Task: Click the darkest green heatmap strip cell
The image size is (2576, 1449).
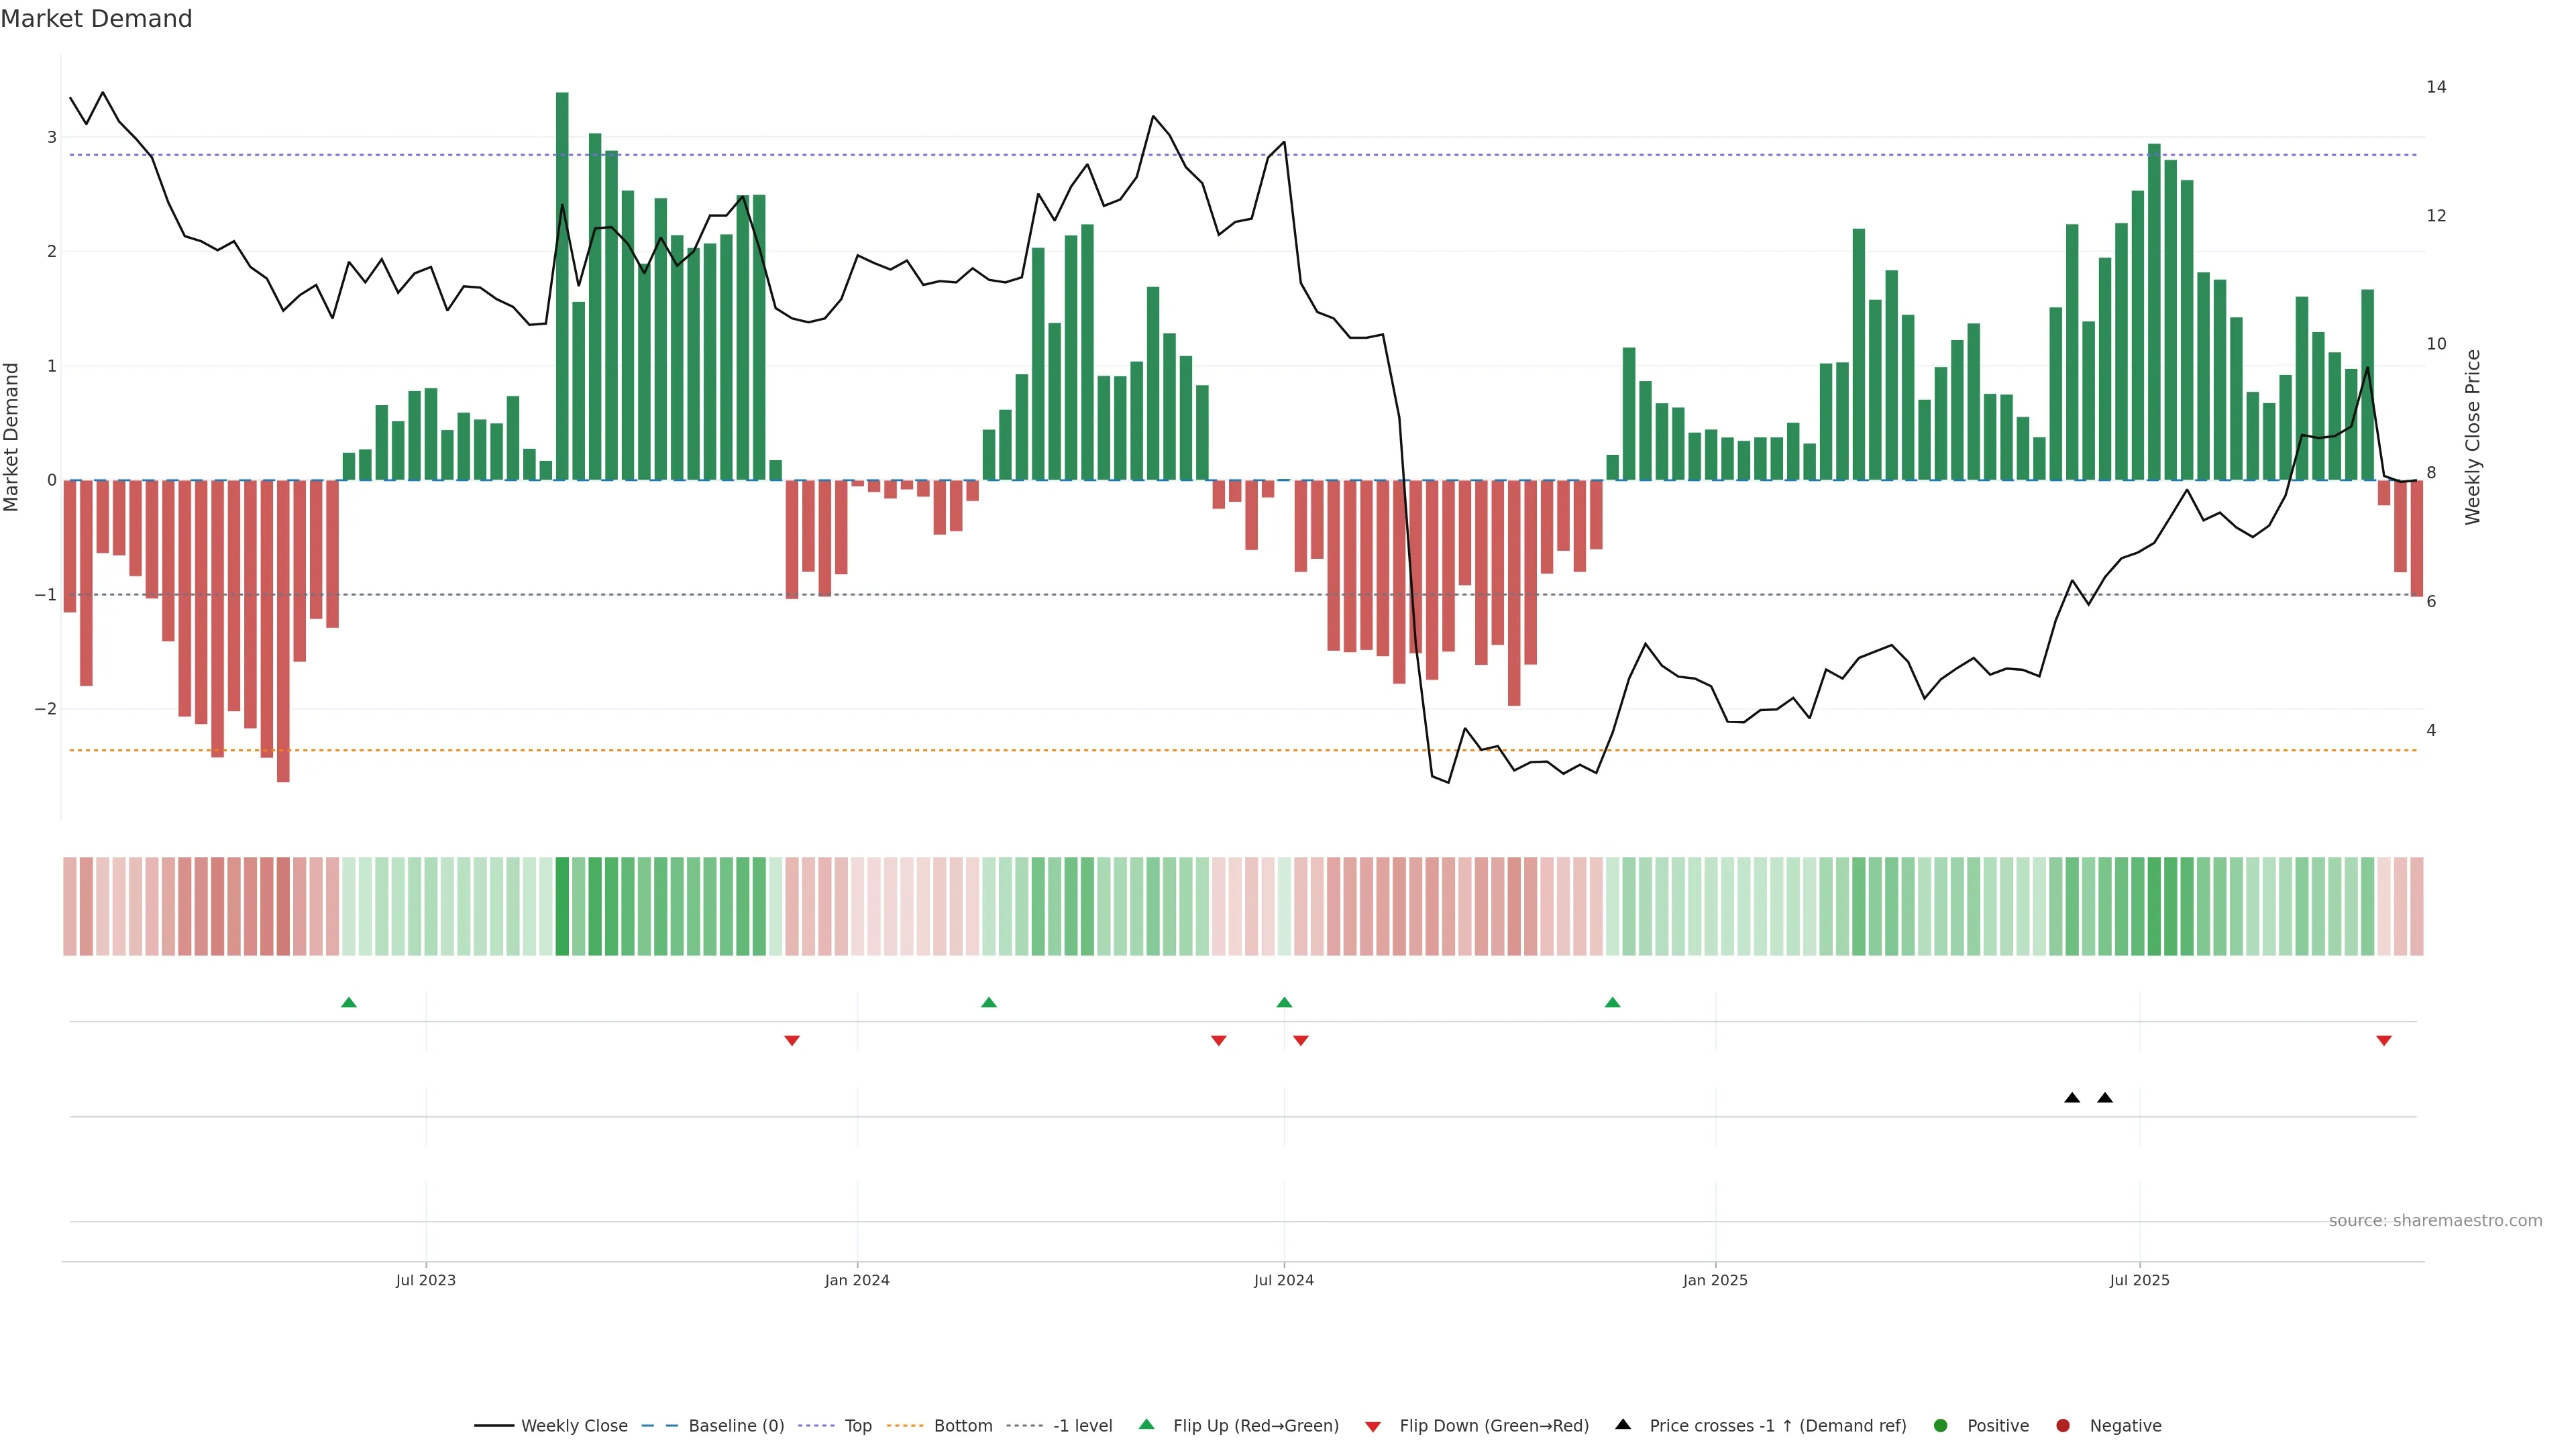Action: [x=562, y=906]
